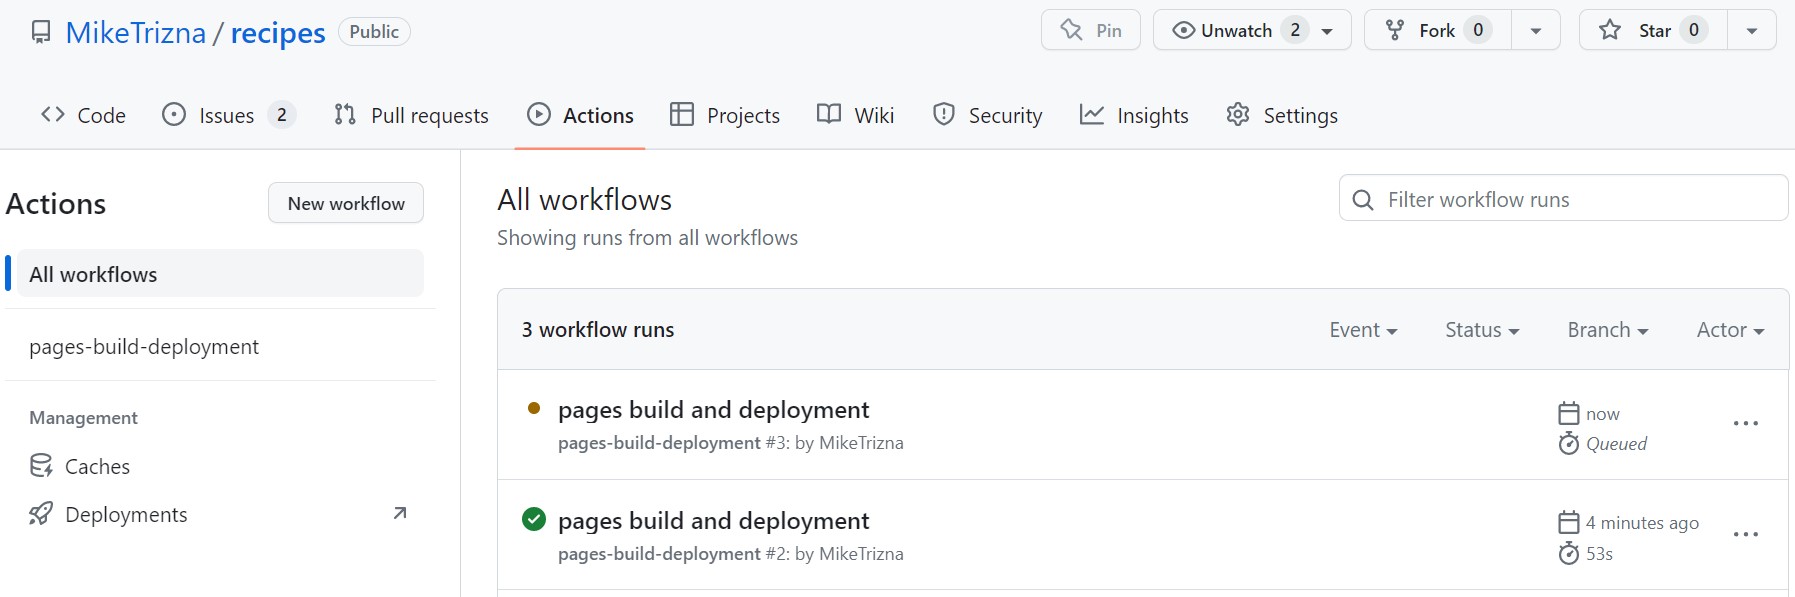Image resolution: width=1795 pixels, height=597 pixels.
Task: Open the Wiki tab
Action: point(855,115)
